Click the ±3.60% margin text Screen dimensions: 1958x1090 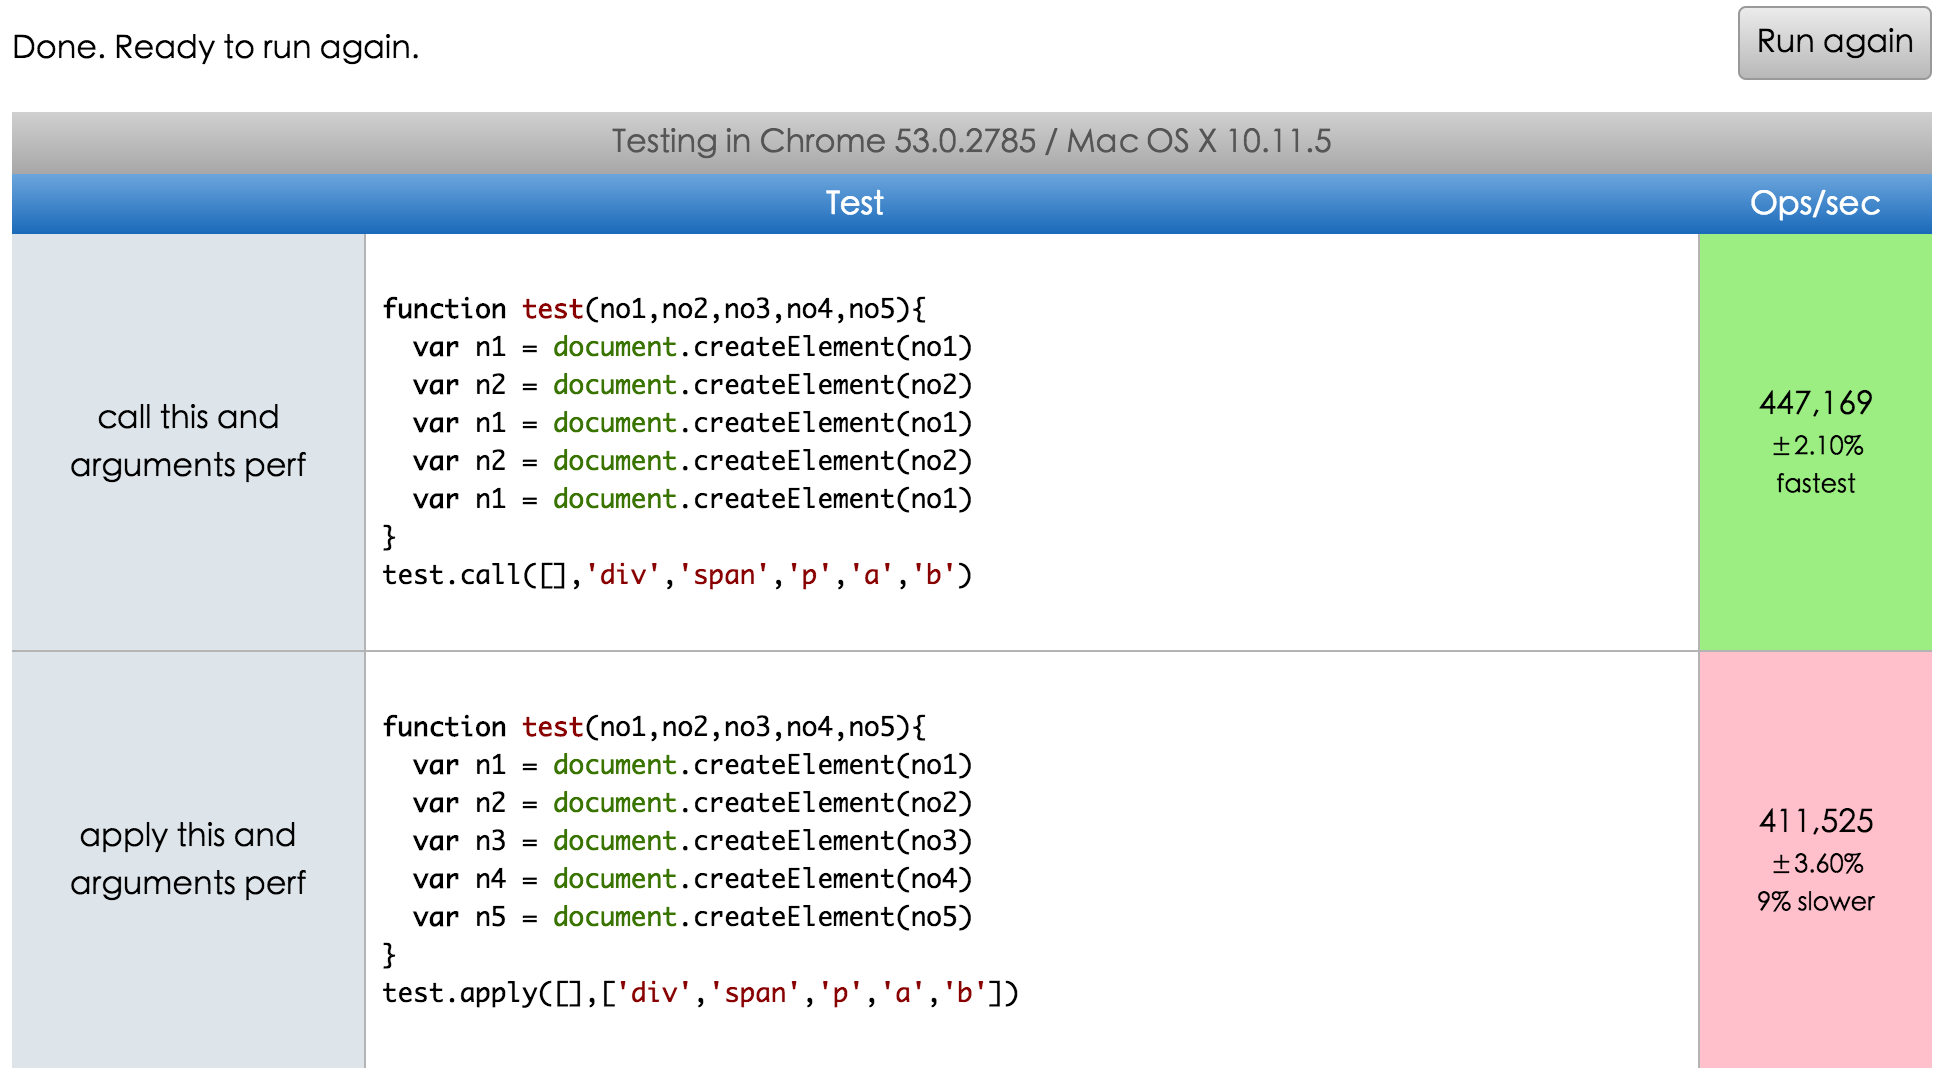(x=1817, y=863)
